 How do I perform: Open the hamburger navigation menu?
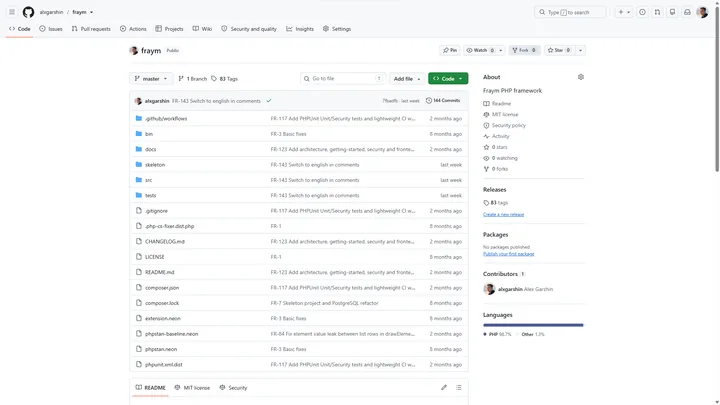pyautogui.click(x=12, y=12)
